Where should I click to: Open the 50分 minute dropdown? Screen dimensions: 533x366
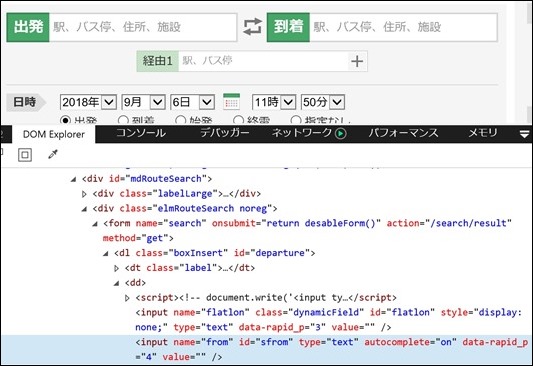tap(323, 102)
